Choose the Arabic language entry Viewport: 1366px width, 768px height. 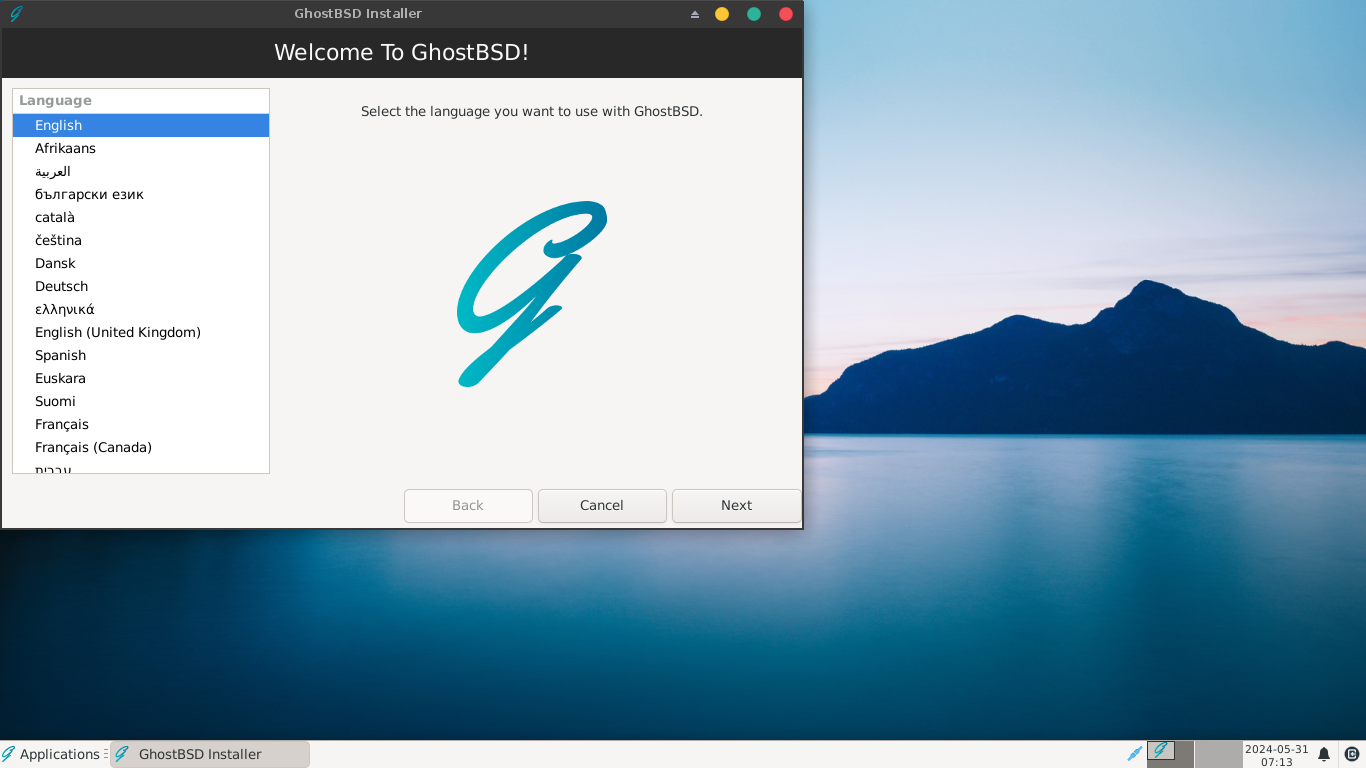click(x=141, y=171)
